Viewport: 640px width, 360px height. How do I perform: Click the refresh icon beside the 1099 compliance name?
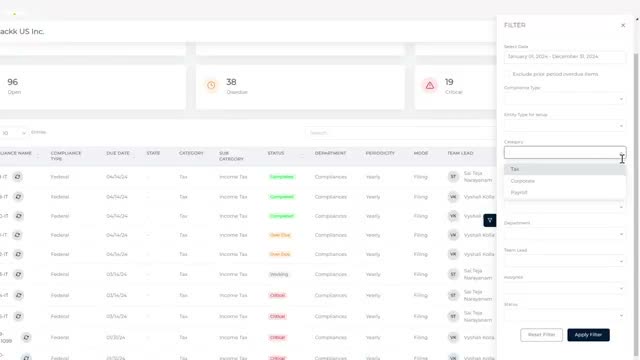26,338
